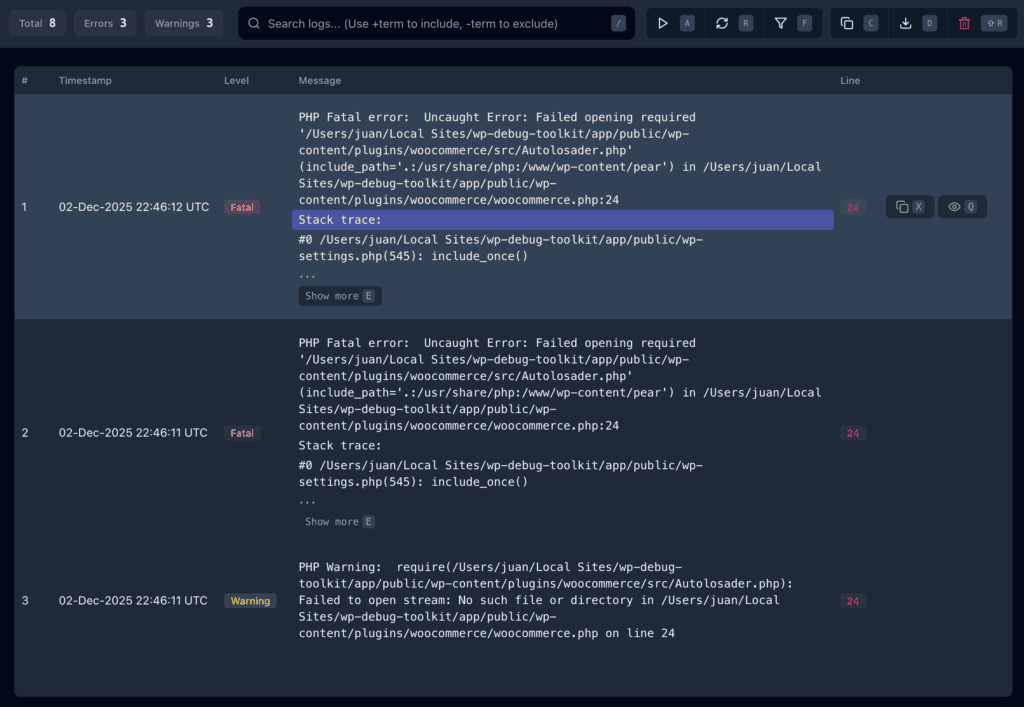Open the filter funnel icon
The height and width of the screenshot is (707, 1024).
(x=781, y=23)
